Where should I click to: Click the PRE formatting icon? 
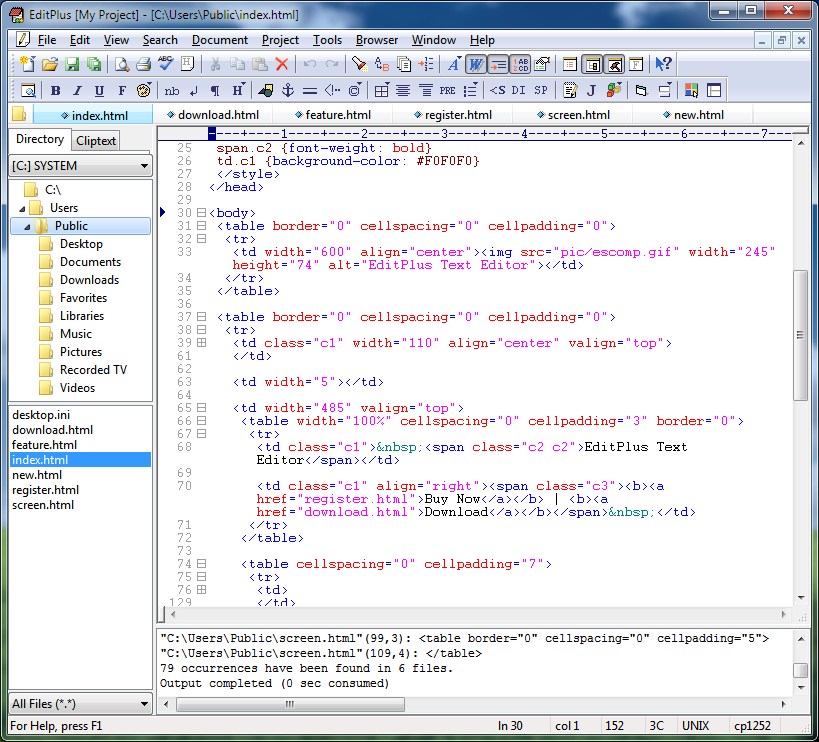click(x=446, y=90)
